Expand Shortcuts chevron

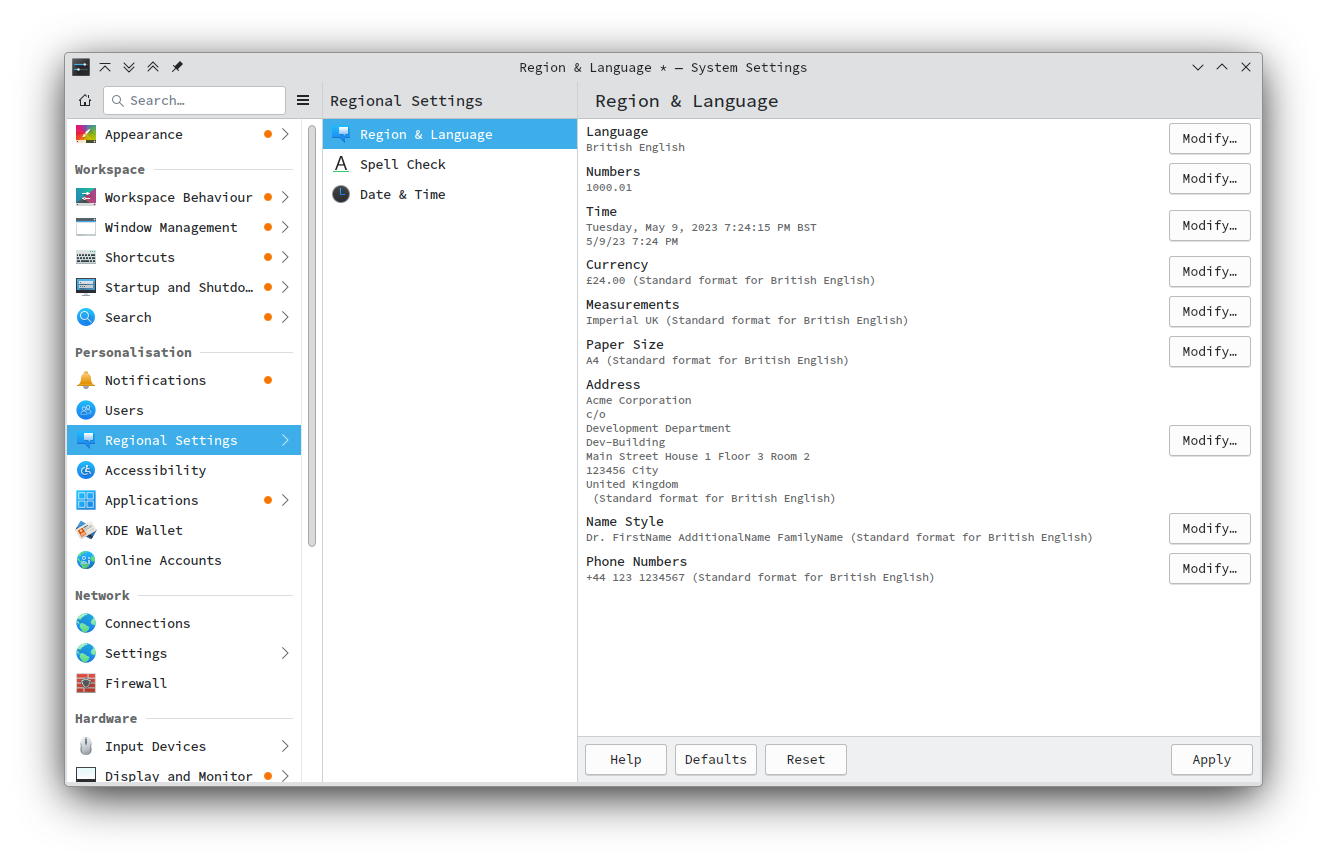(x=285, y=257)
